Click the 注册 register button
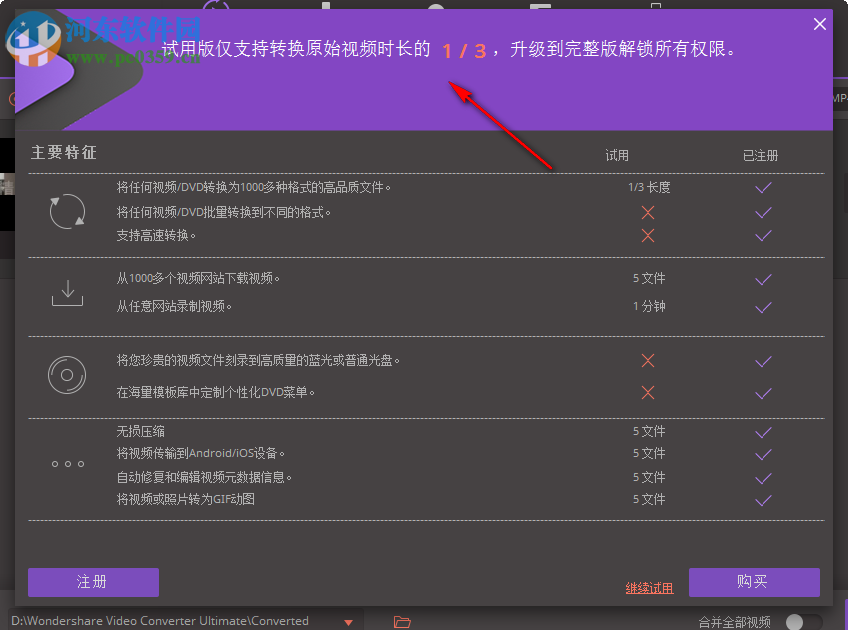The width and height of the screenshot is (848, 630). (x=93, y=582)
